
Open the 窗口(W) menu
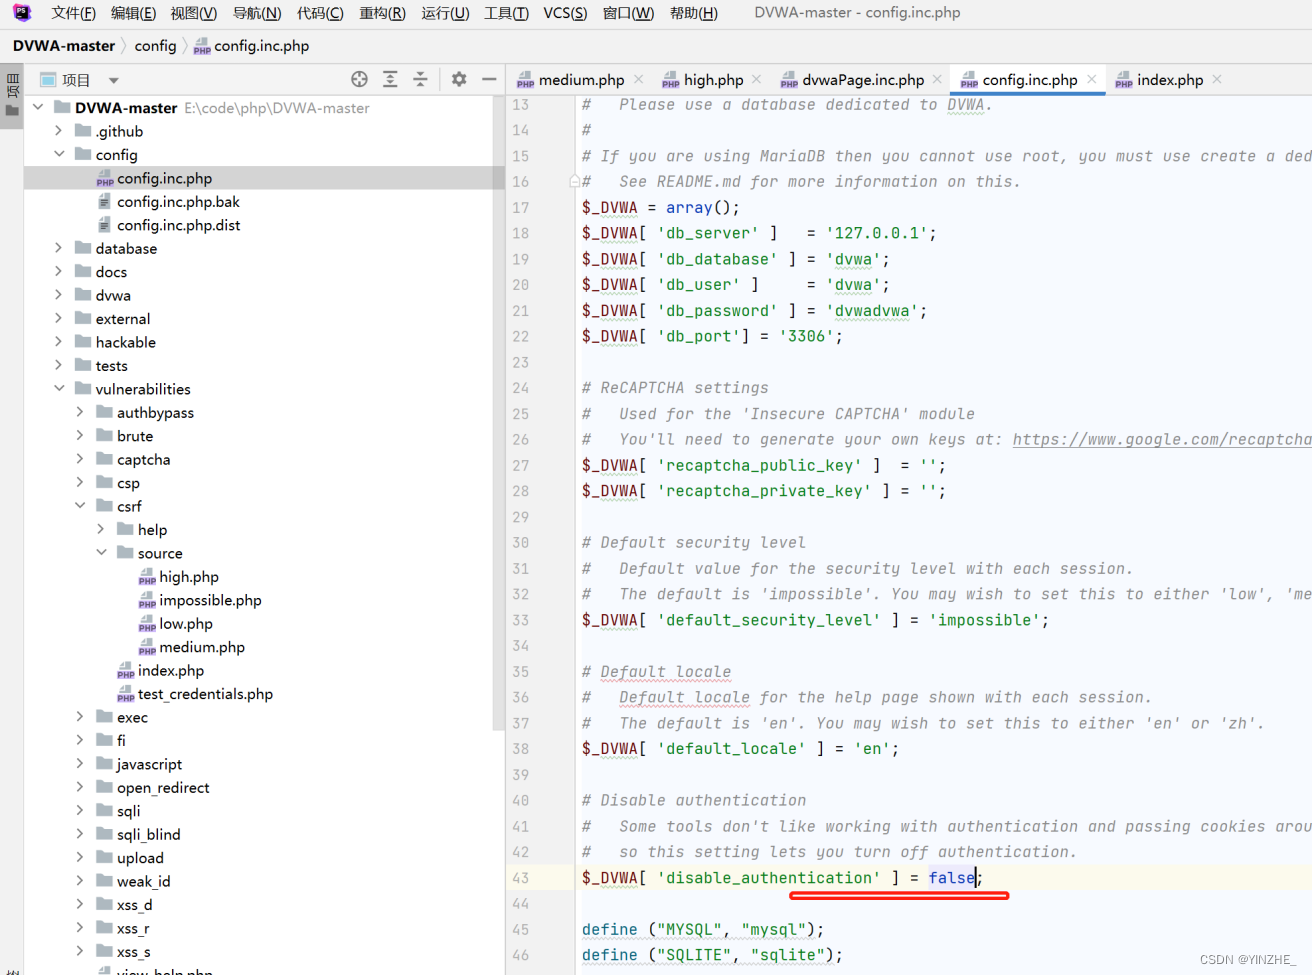[x=628, y=13]
